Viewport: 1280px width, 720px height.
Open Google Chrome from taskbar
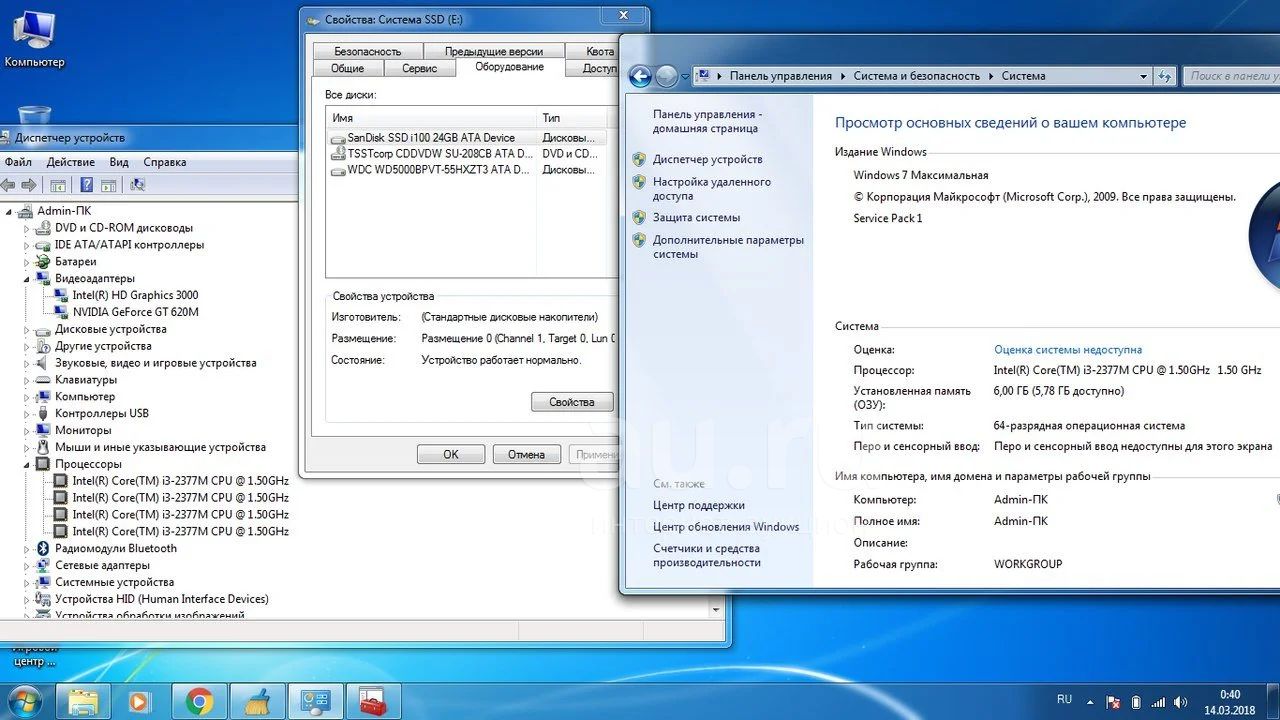(x=199, y=701)
